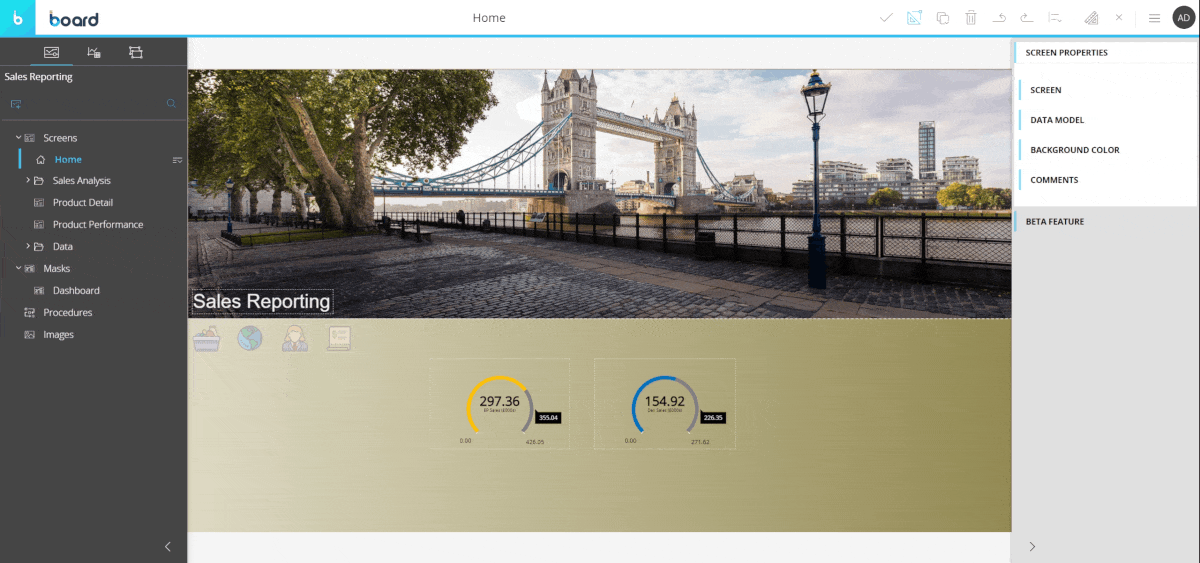Click the checkmark save icon in toolbar
Viewport: 1200px width, 563px height.
(x=886, y=18)
